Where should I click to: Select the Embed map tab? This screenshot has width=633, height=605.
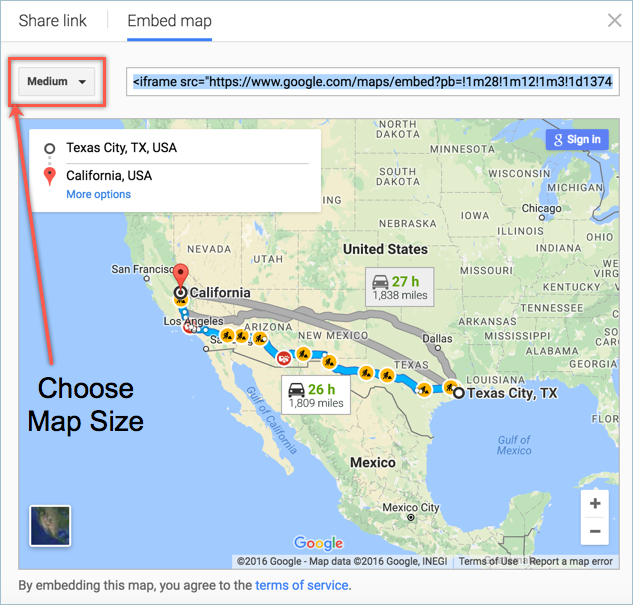click(169, 20)
